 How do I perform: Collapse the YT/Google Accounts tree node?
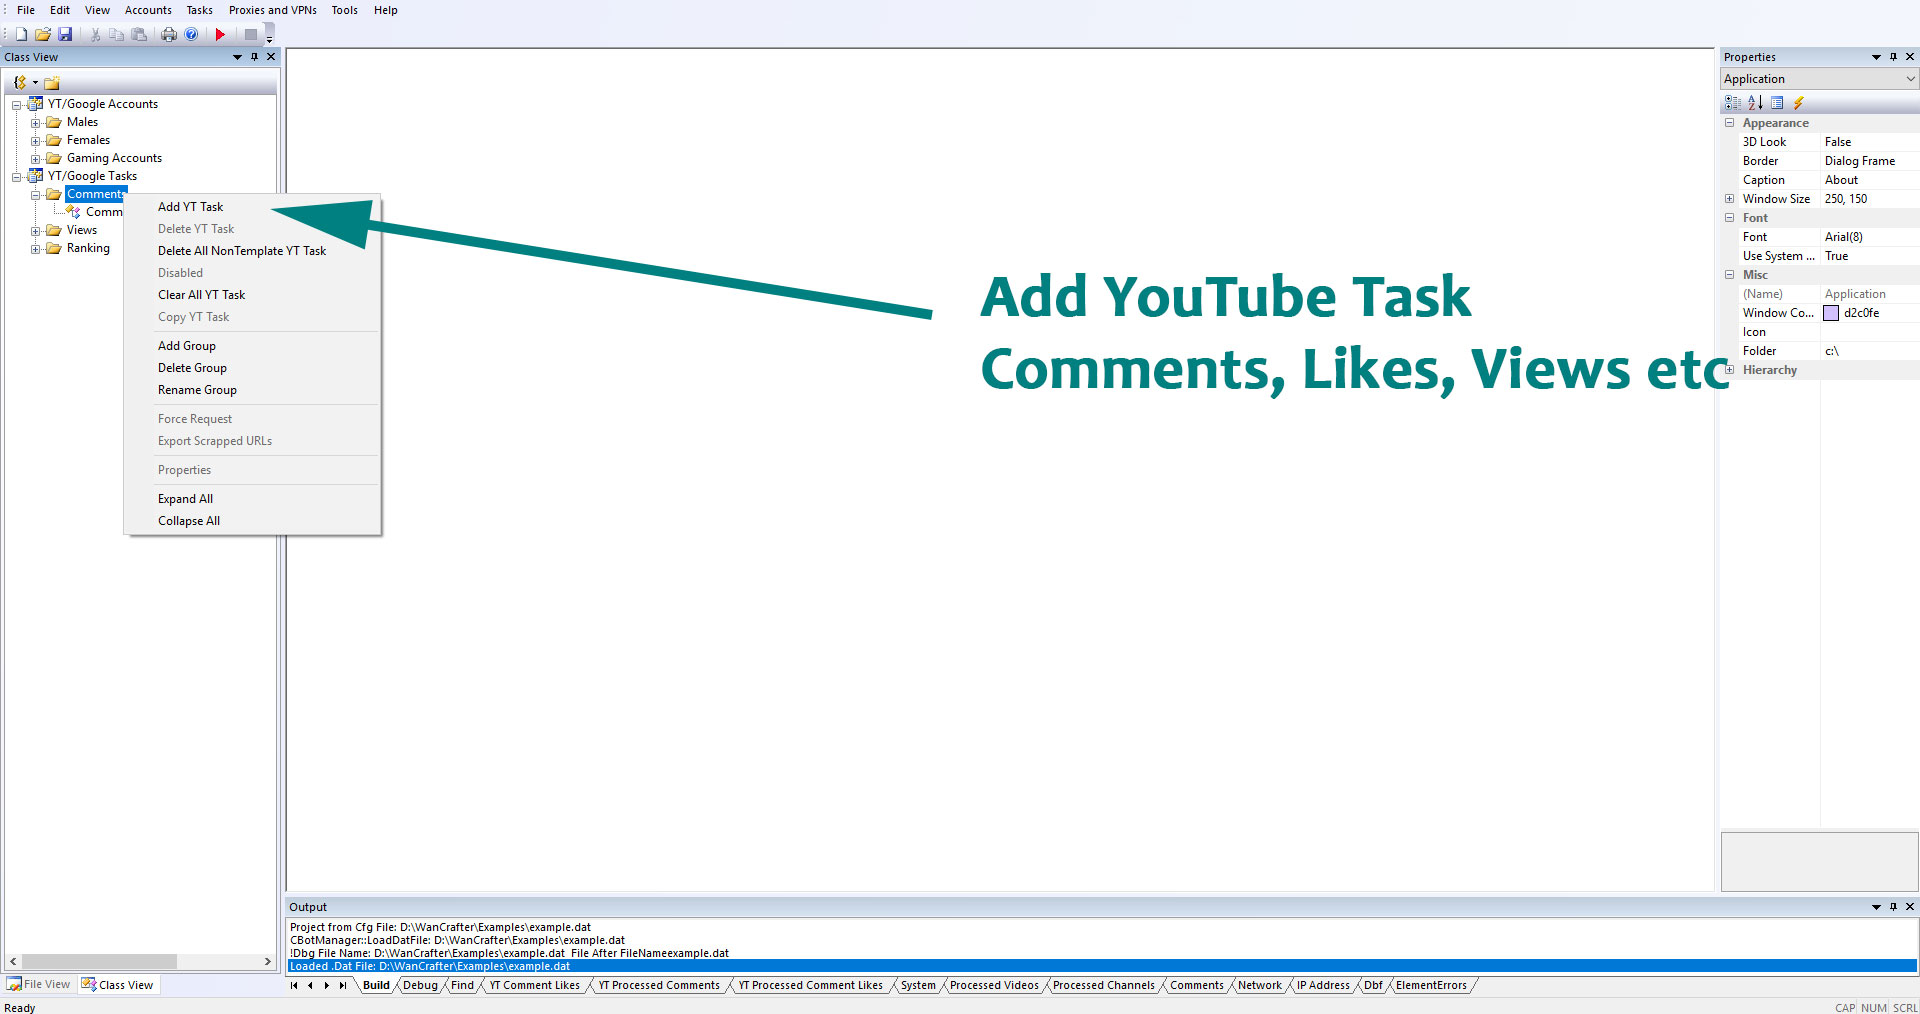click(17, 105)
